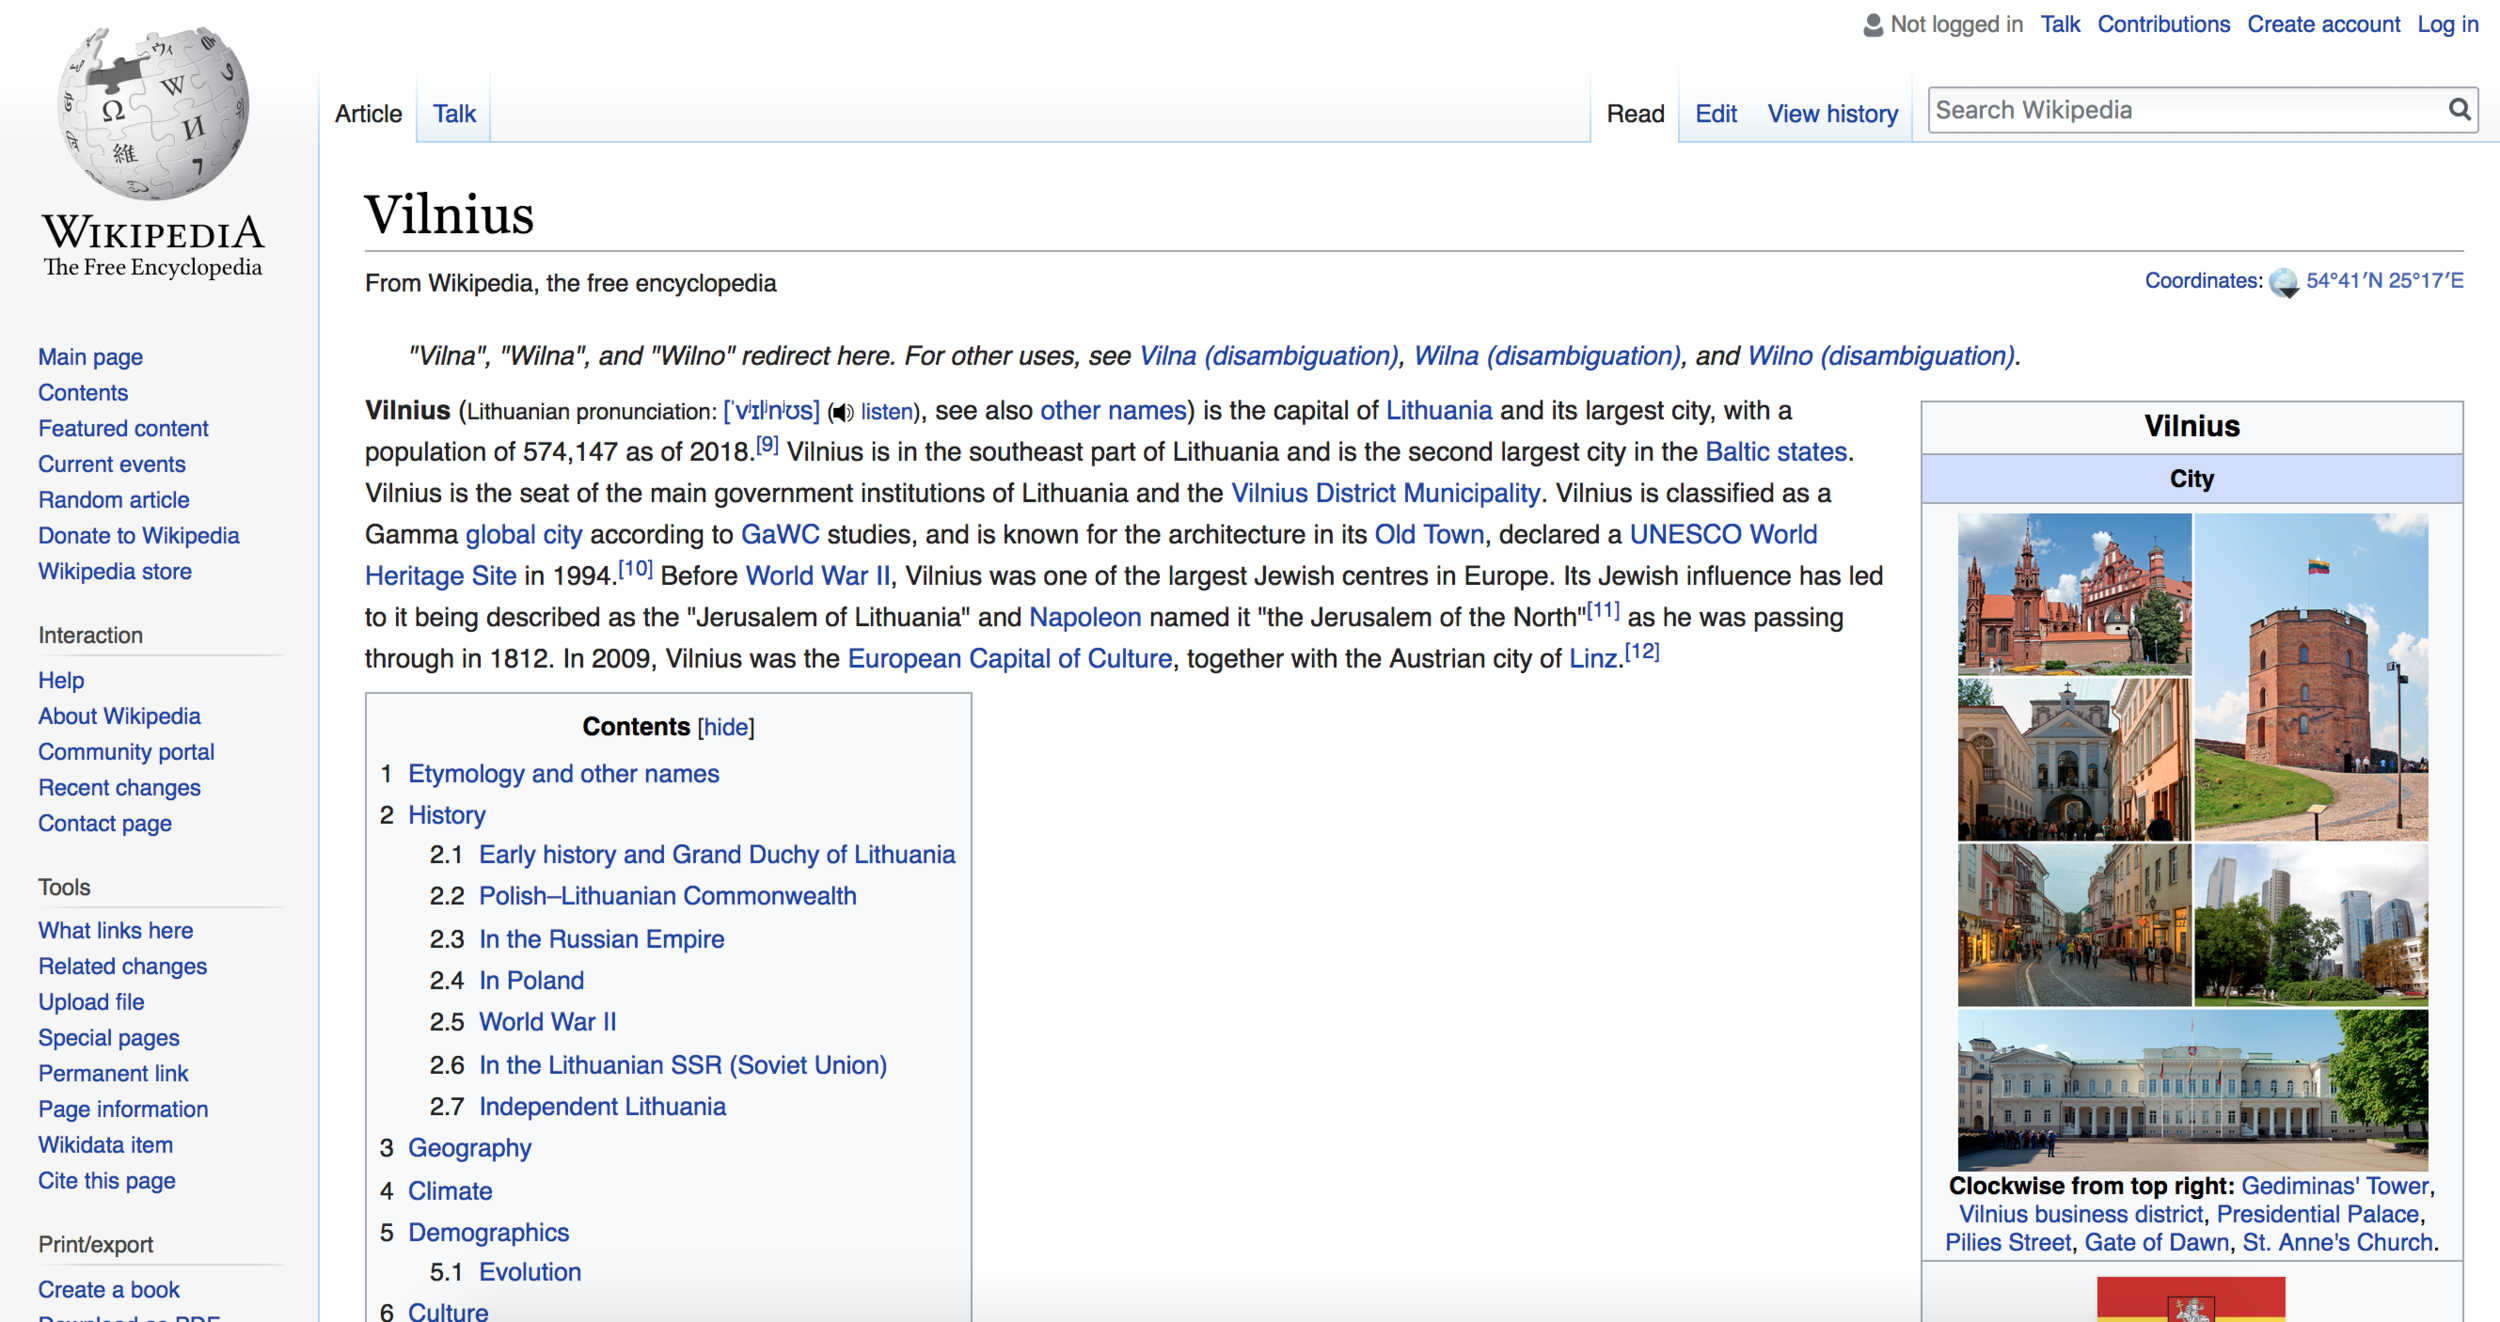Click the Baltic states link
Image resolution: width=2500 pixels, height=1322 pixels.
click(x=1775, y=452)
